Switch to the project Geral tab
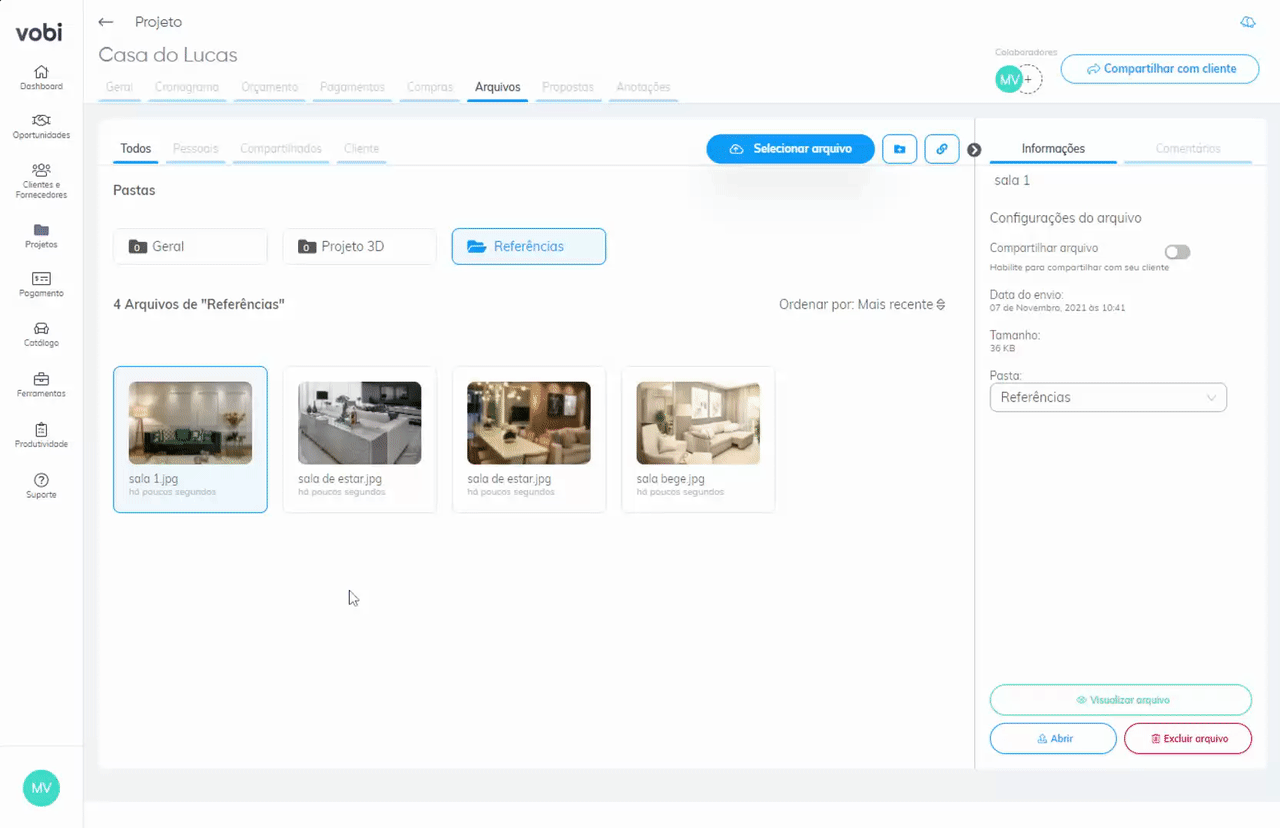This screenshot has width=1280, height=828. [x=119, y=87]
